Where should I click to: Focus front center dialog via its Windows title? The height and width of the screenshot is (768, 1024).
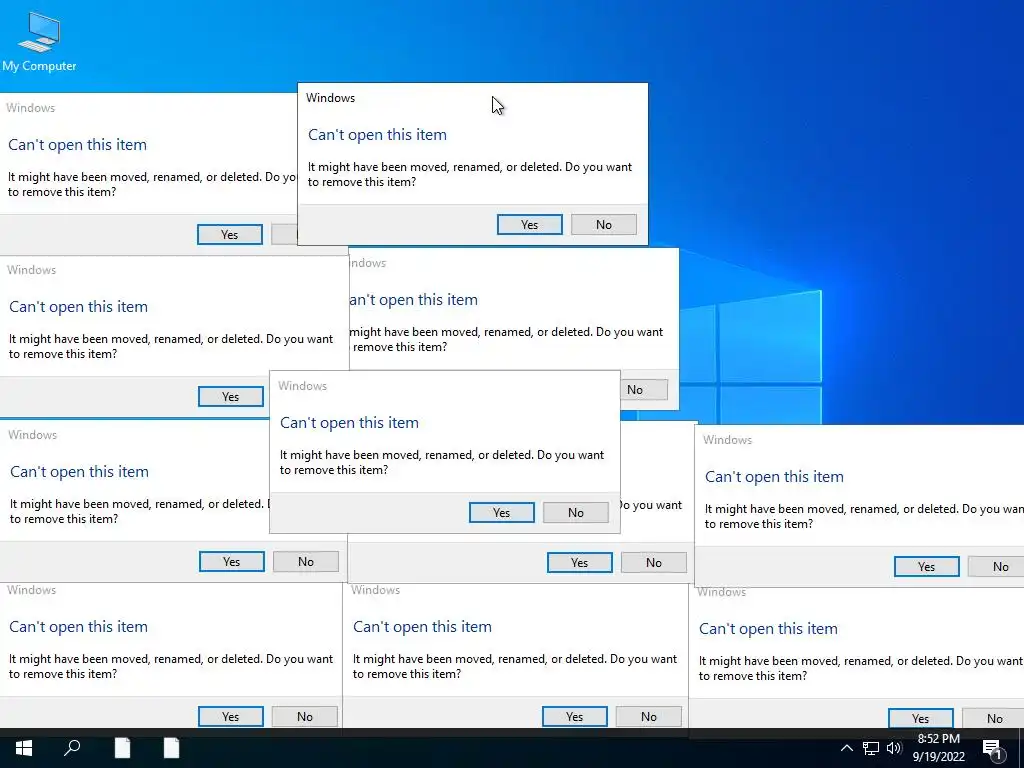click(302, 386)
